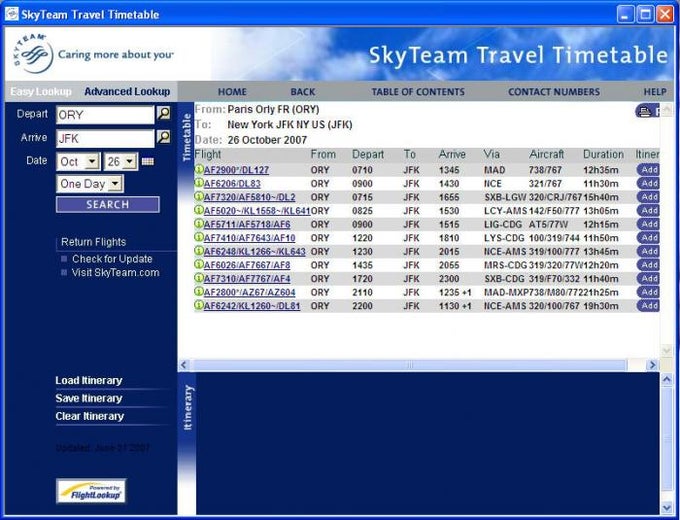Open TABLE OF CONTENTS
The width and height of the screenshot is (680, 520).
point(418,92)
